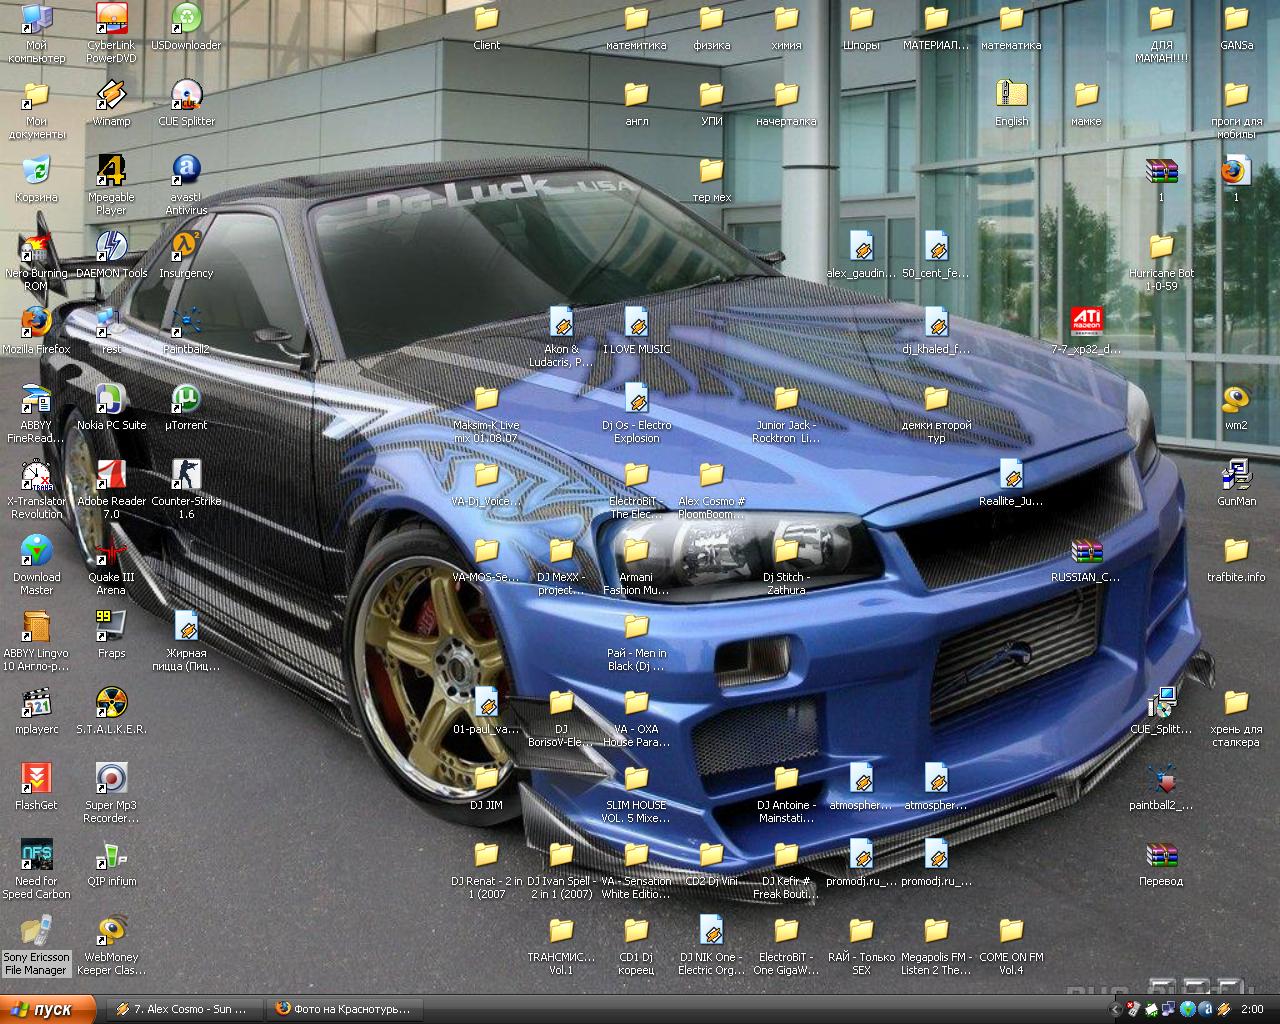
Task: Open Adobe Reader 7.0
Action: click(x=111, y=490)
